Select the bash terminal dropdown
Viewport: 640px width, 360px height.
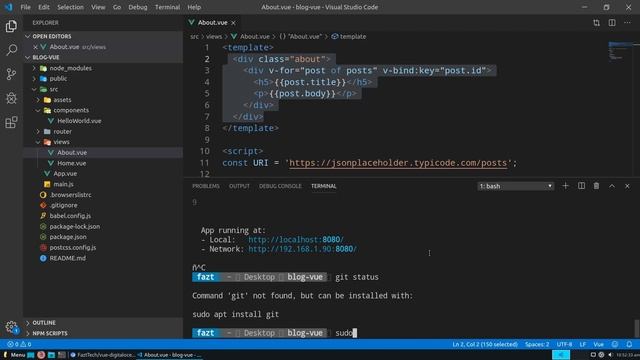516,186
